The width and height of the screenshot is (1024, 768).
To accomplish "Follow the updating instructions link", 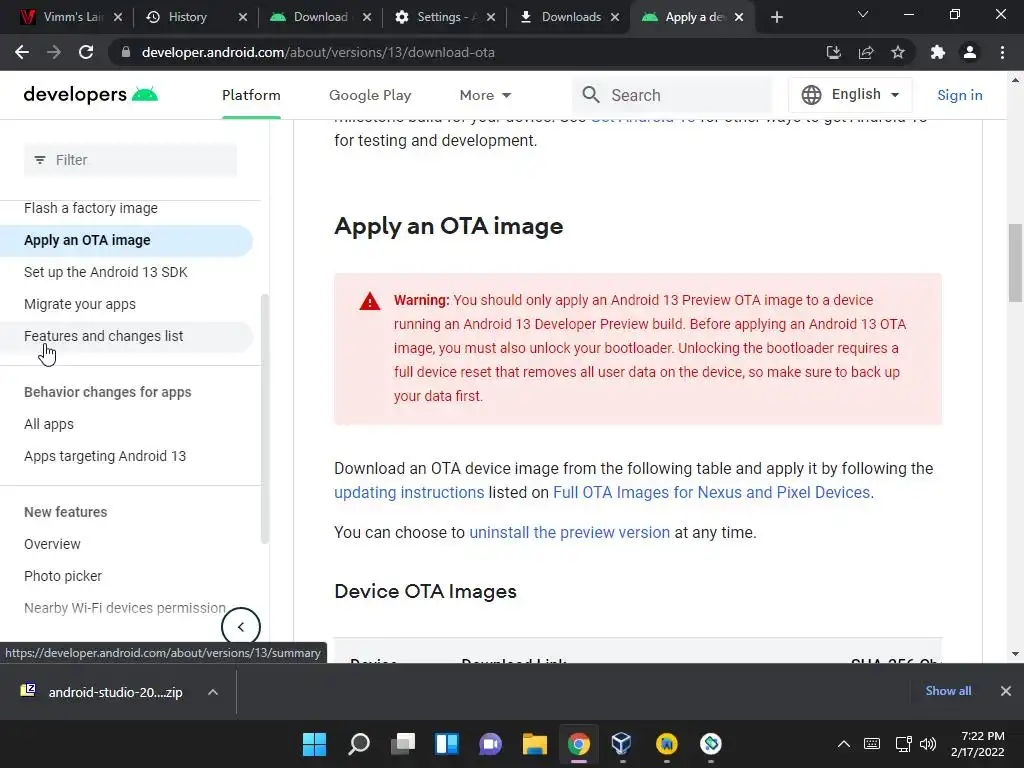I will click(409, 492).
